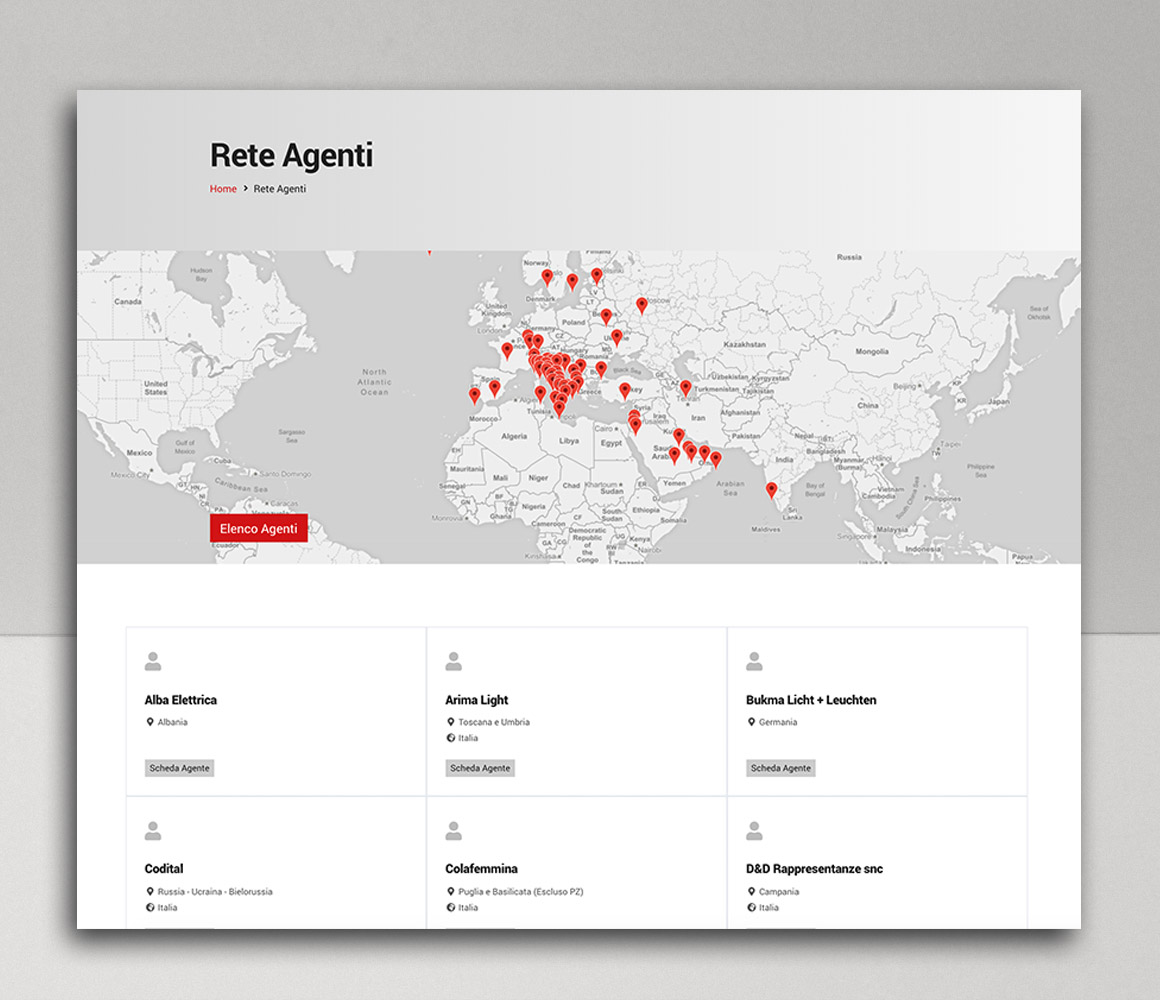Image resolution: width=1160 pixels, height=1000 pixels.
Task: Click the 'Albania' location text
Action: click(x=172, y=722)
